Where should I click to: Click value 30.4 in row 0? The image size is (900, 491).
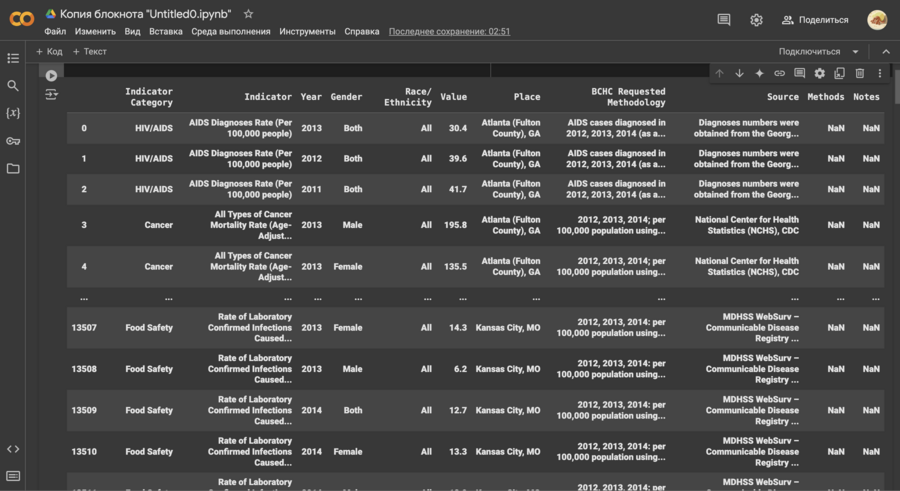click(457, 128)
